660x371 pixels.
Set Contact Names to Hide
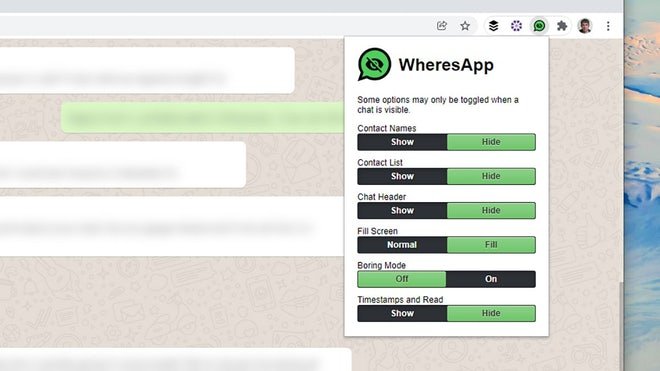point(491,142)
